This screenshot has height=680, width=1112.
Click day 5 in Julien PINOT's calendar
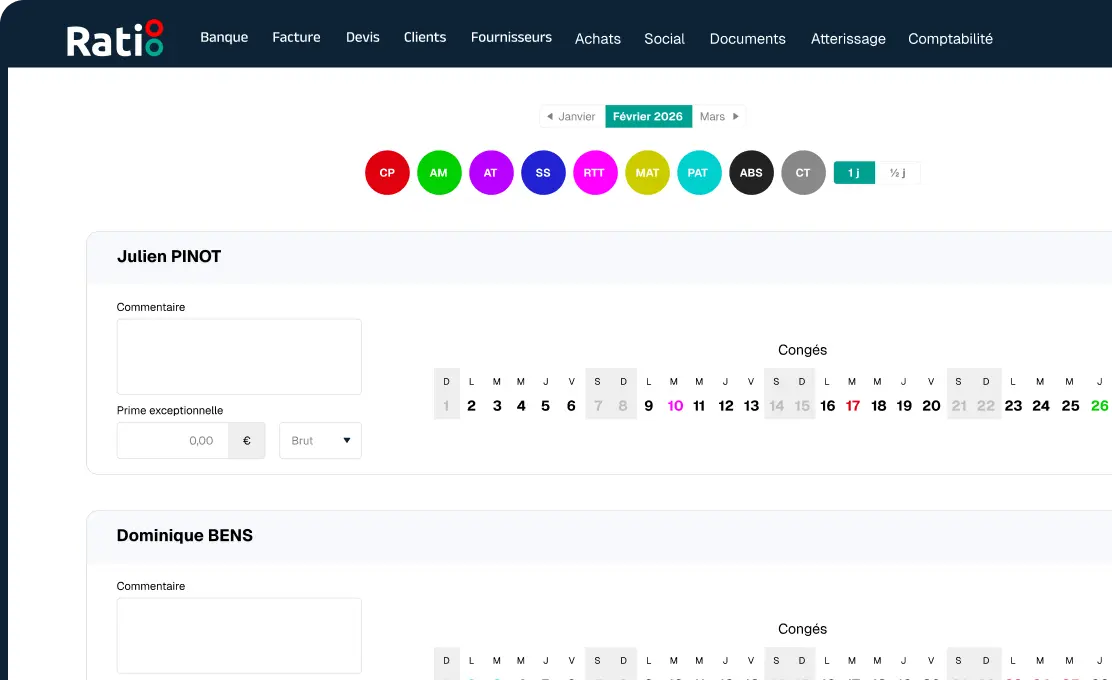[545, 406]
